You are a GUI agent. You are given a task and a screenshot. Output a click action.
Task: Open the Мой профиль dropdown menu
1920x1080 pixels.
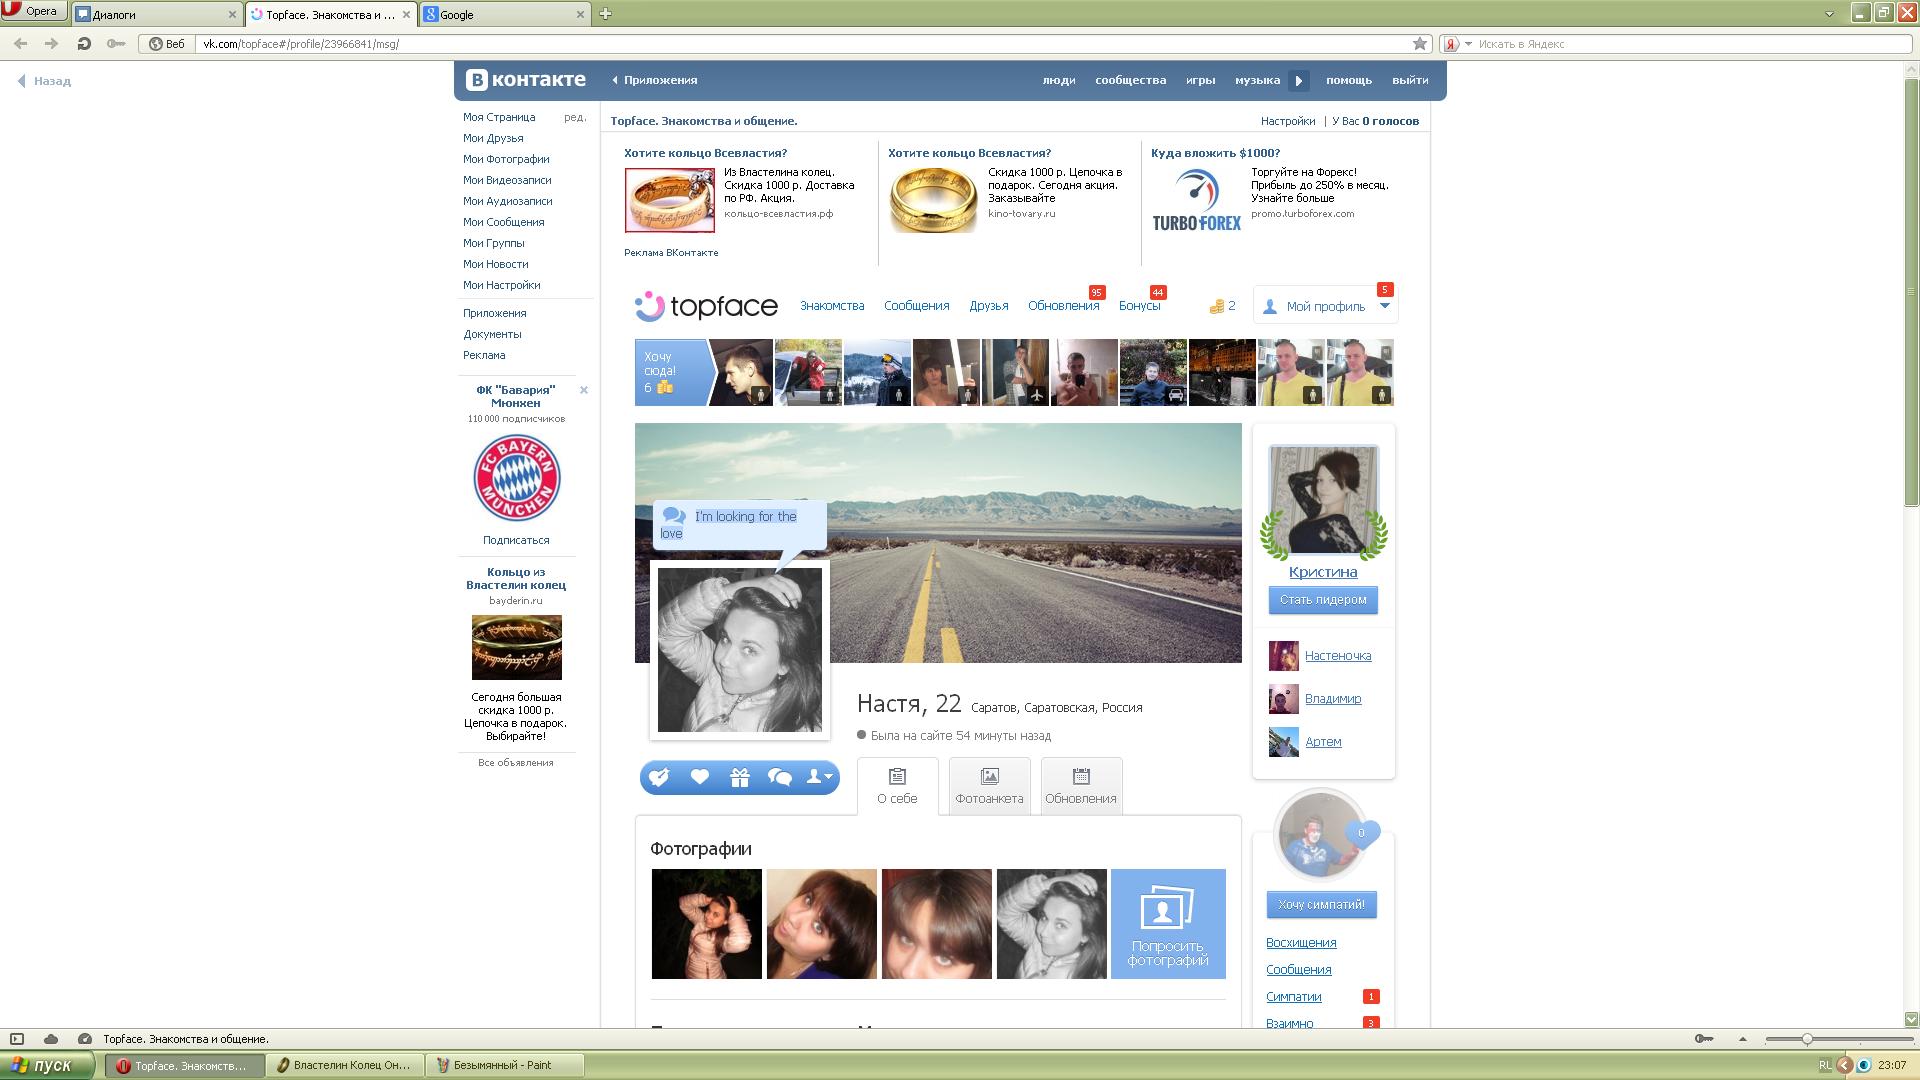pyautogui.click(x=1384, y=306)
